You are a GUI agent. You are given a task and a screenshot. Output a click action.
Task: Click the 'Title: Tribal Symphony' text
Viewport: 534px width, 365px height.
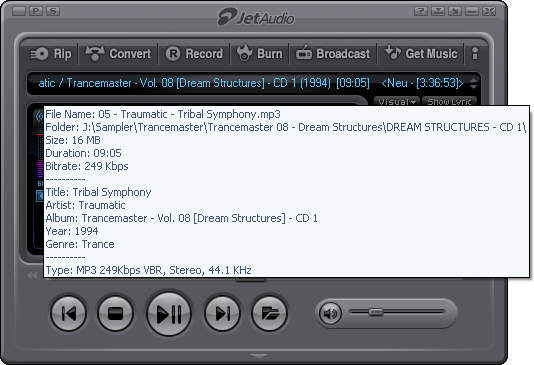coord(98,192)
